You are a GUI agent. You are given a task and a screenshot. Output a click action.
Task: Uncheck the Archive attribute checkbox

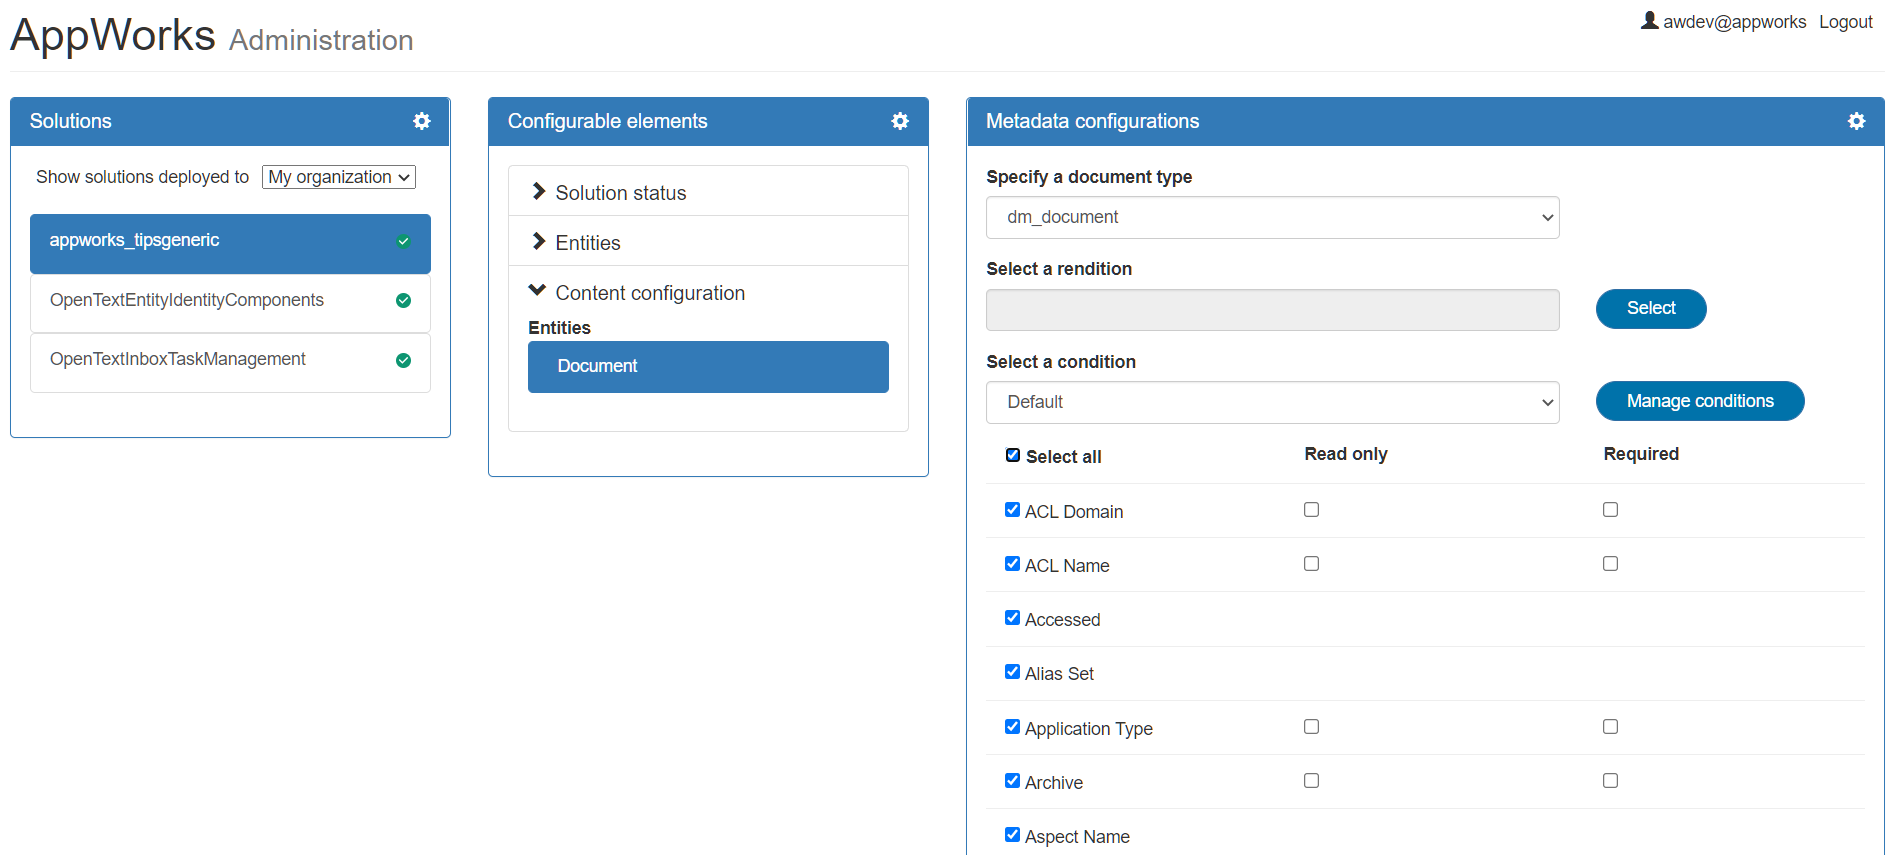coord(1013,781)
